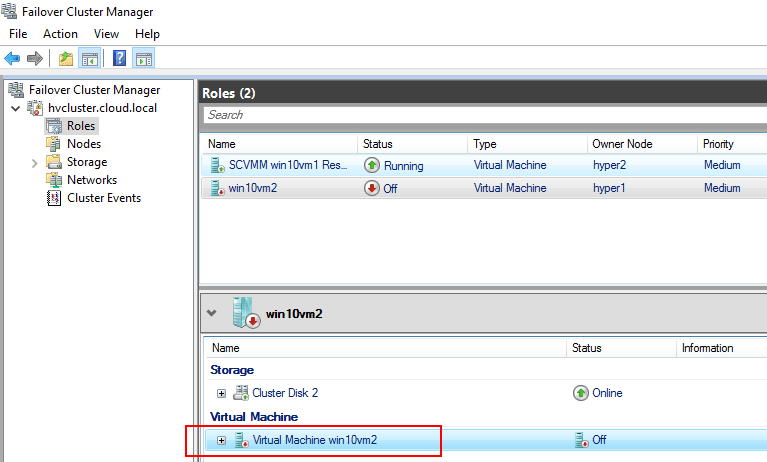Open the View menu

[106, 34]
